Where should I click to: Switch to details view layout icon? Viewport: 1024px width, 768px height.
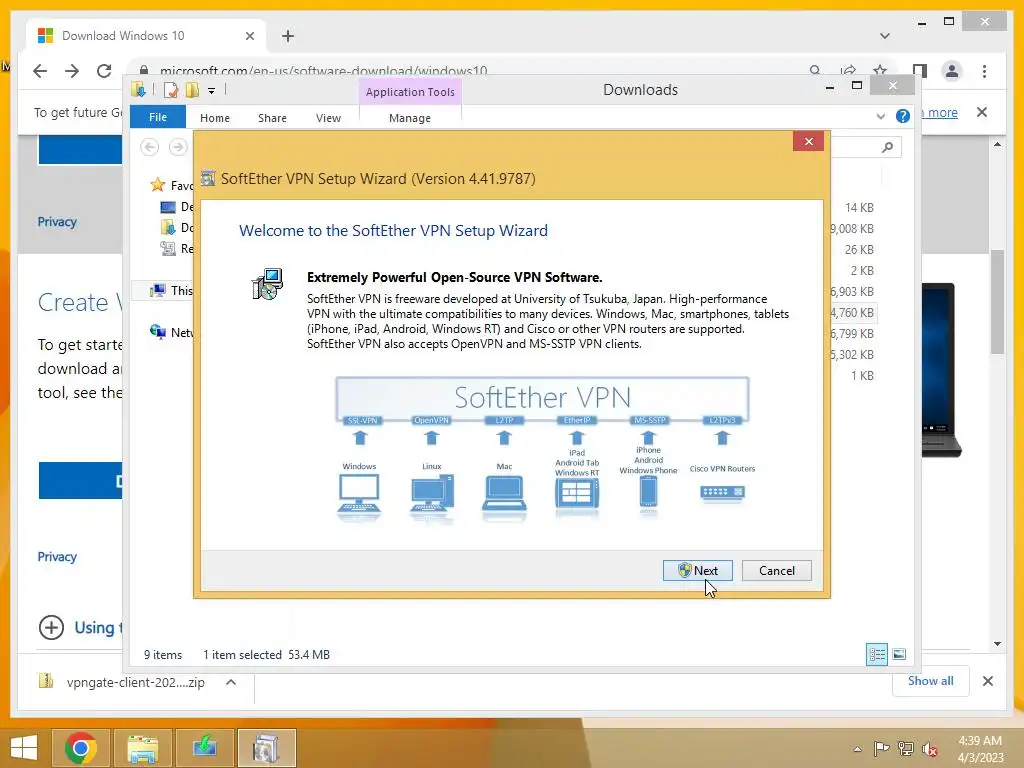[x=876, y=654]
